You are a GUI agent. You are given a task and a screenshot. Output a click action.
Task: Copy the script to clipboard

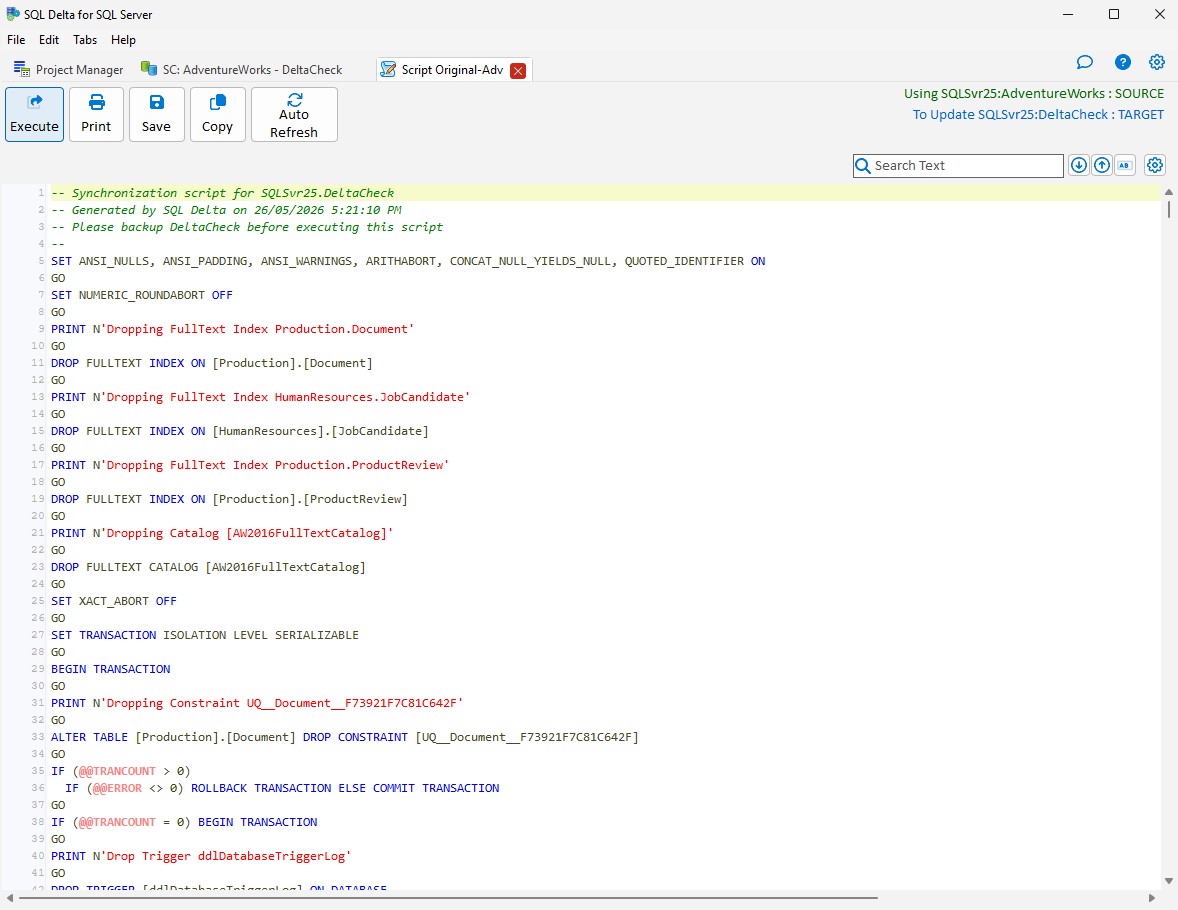tap(217, 114)
